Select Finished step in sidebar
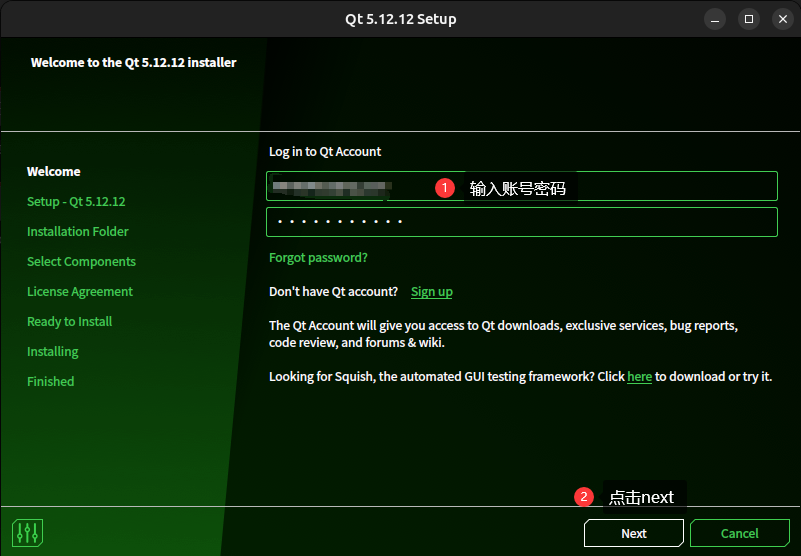The image size is (801, 556). pos(51,382)
